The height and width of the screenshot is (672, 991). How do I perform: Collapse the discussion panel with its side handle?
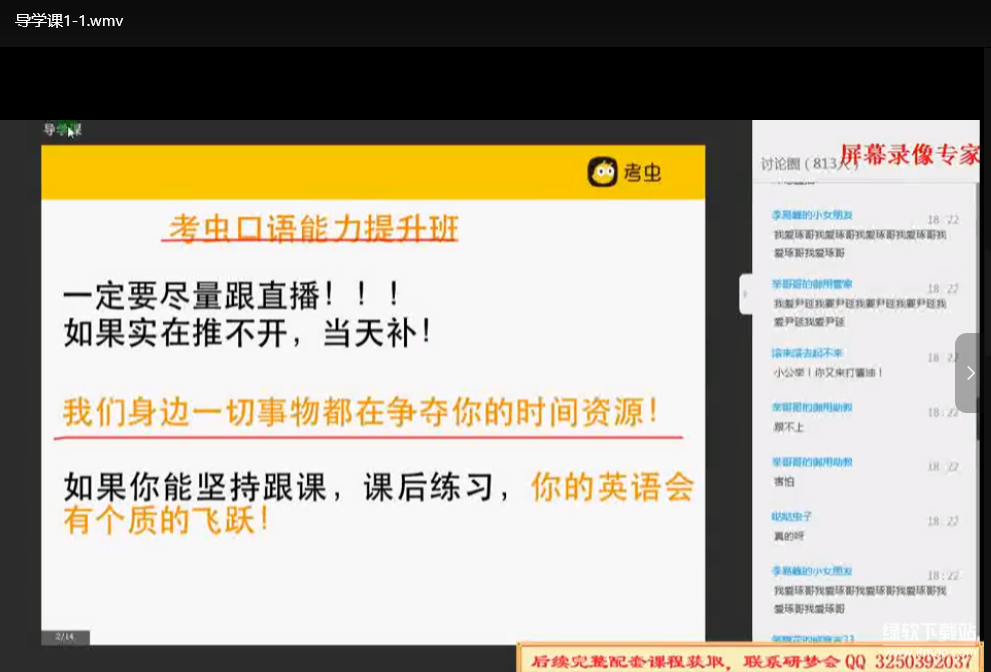(746, 294)
